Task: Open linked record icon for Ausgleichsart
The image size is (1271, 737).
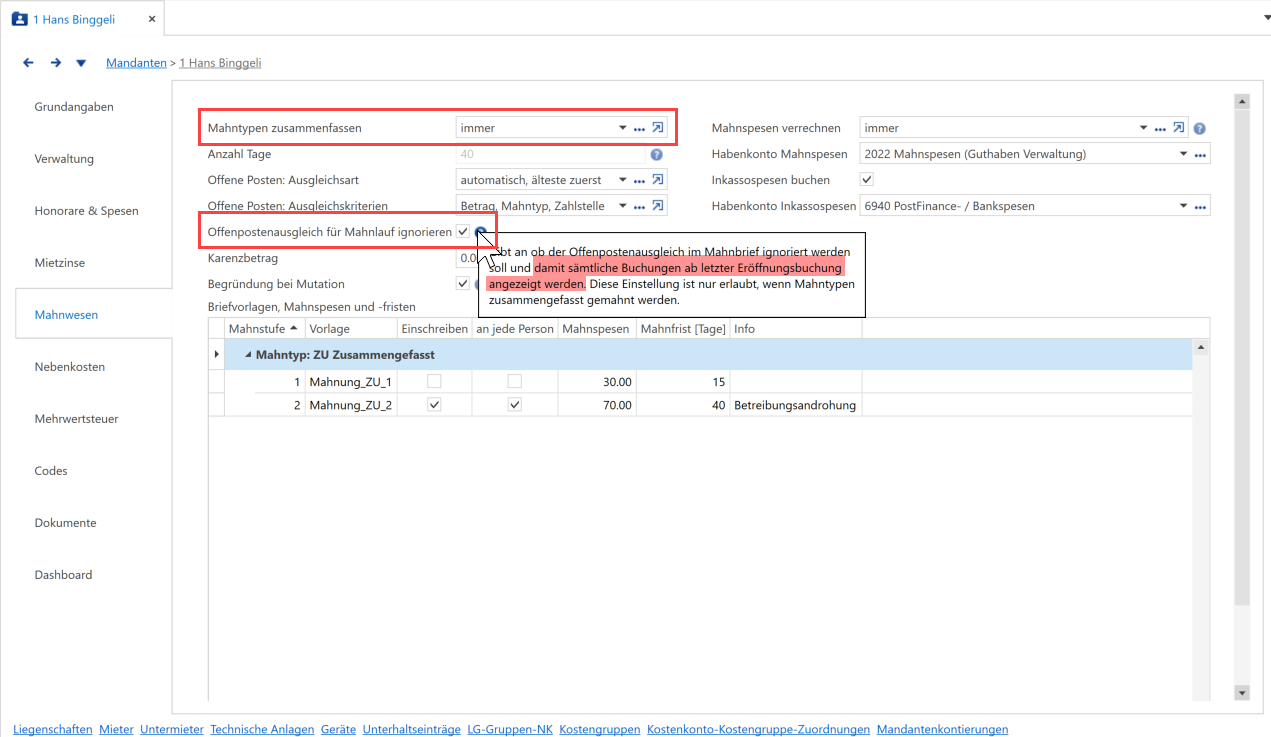Action: (658, 180)
